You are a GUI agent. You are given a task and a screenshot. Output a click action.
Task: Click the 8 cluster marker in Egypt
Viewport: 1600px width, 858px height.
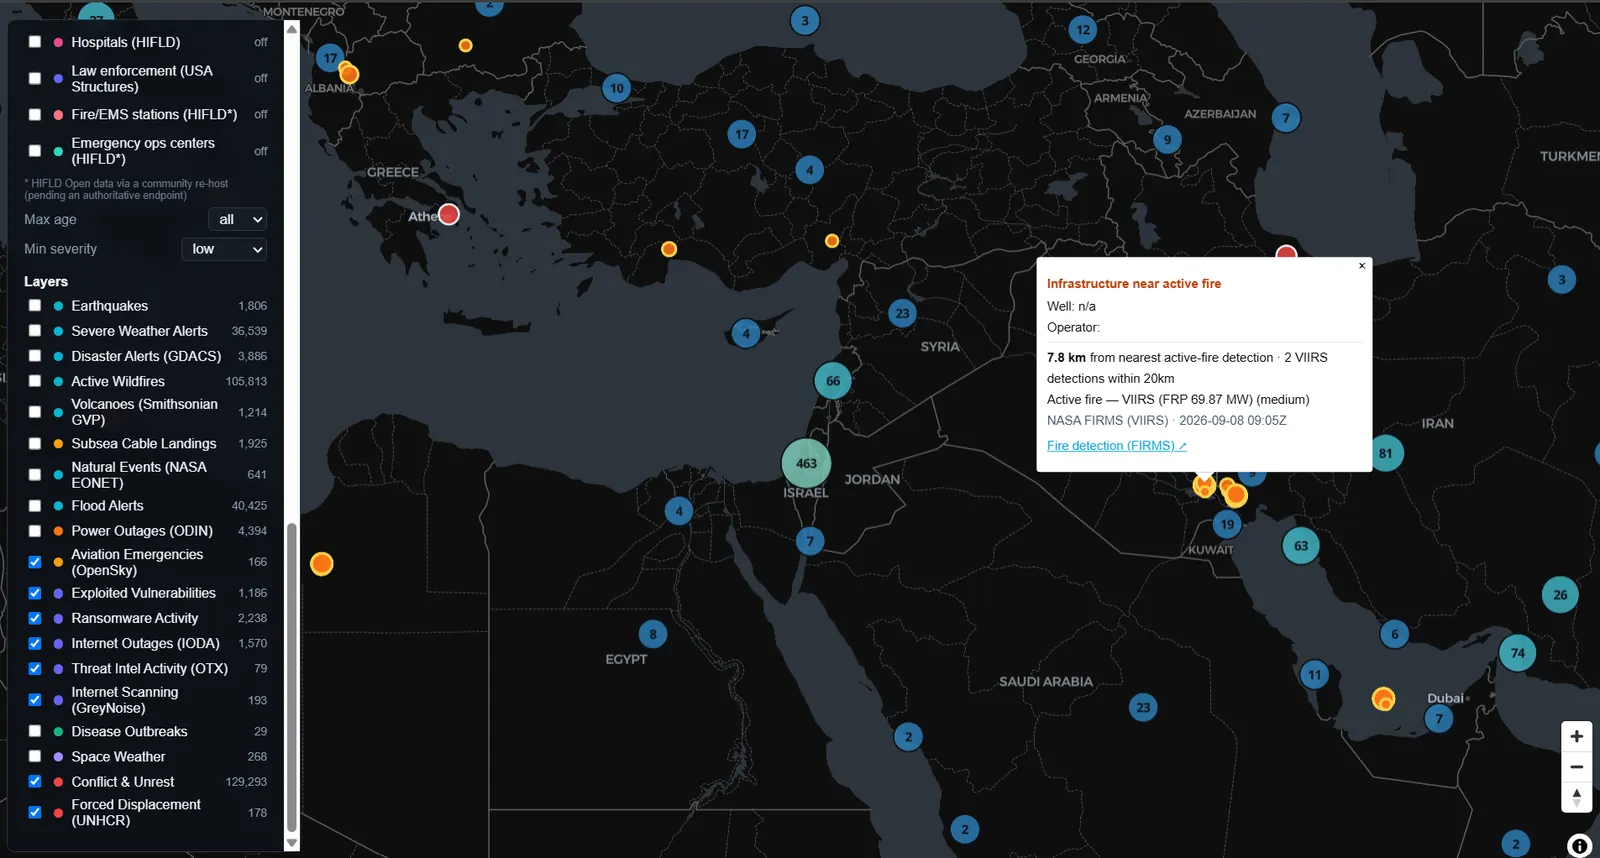tap(653, 634)
